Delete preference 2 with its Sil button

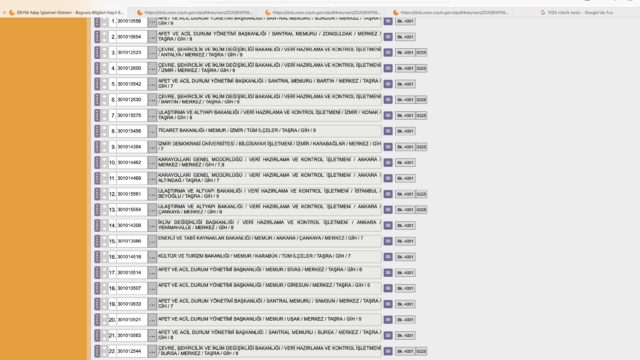tap(388, 37)
